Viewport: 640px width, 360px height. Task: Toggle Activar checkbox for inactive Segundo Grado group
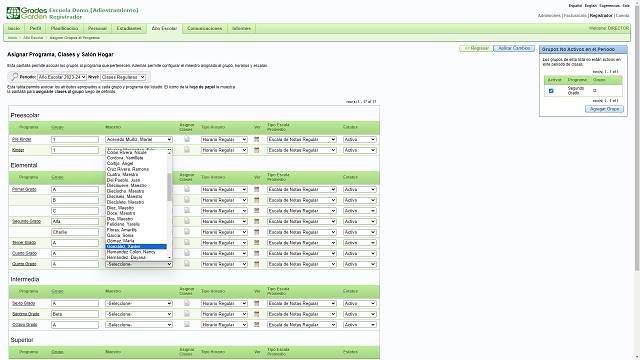(551, 91)
